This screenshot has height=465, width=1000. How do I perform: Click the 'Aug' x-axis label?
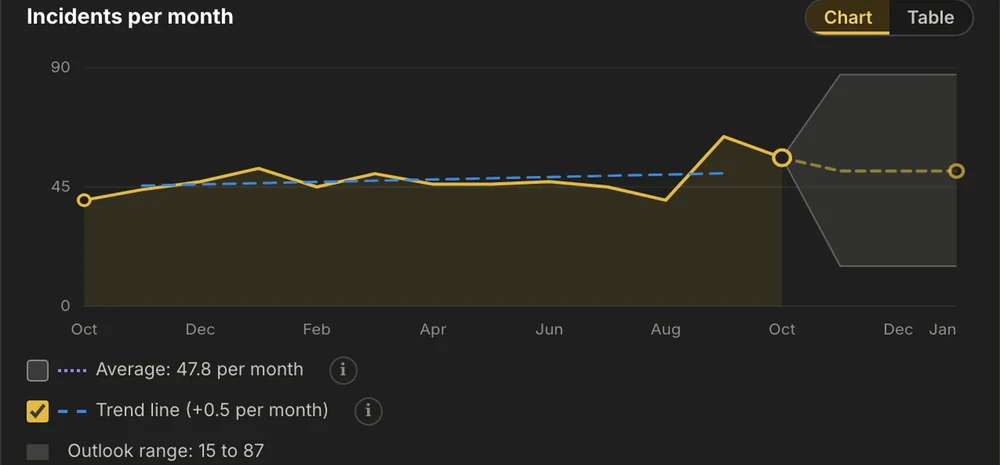coord(666,330)
